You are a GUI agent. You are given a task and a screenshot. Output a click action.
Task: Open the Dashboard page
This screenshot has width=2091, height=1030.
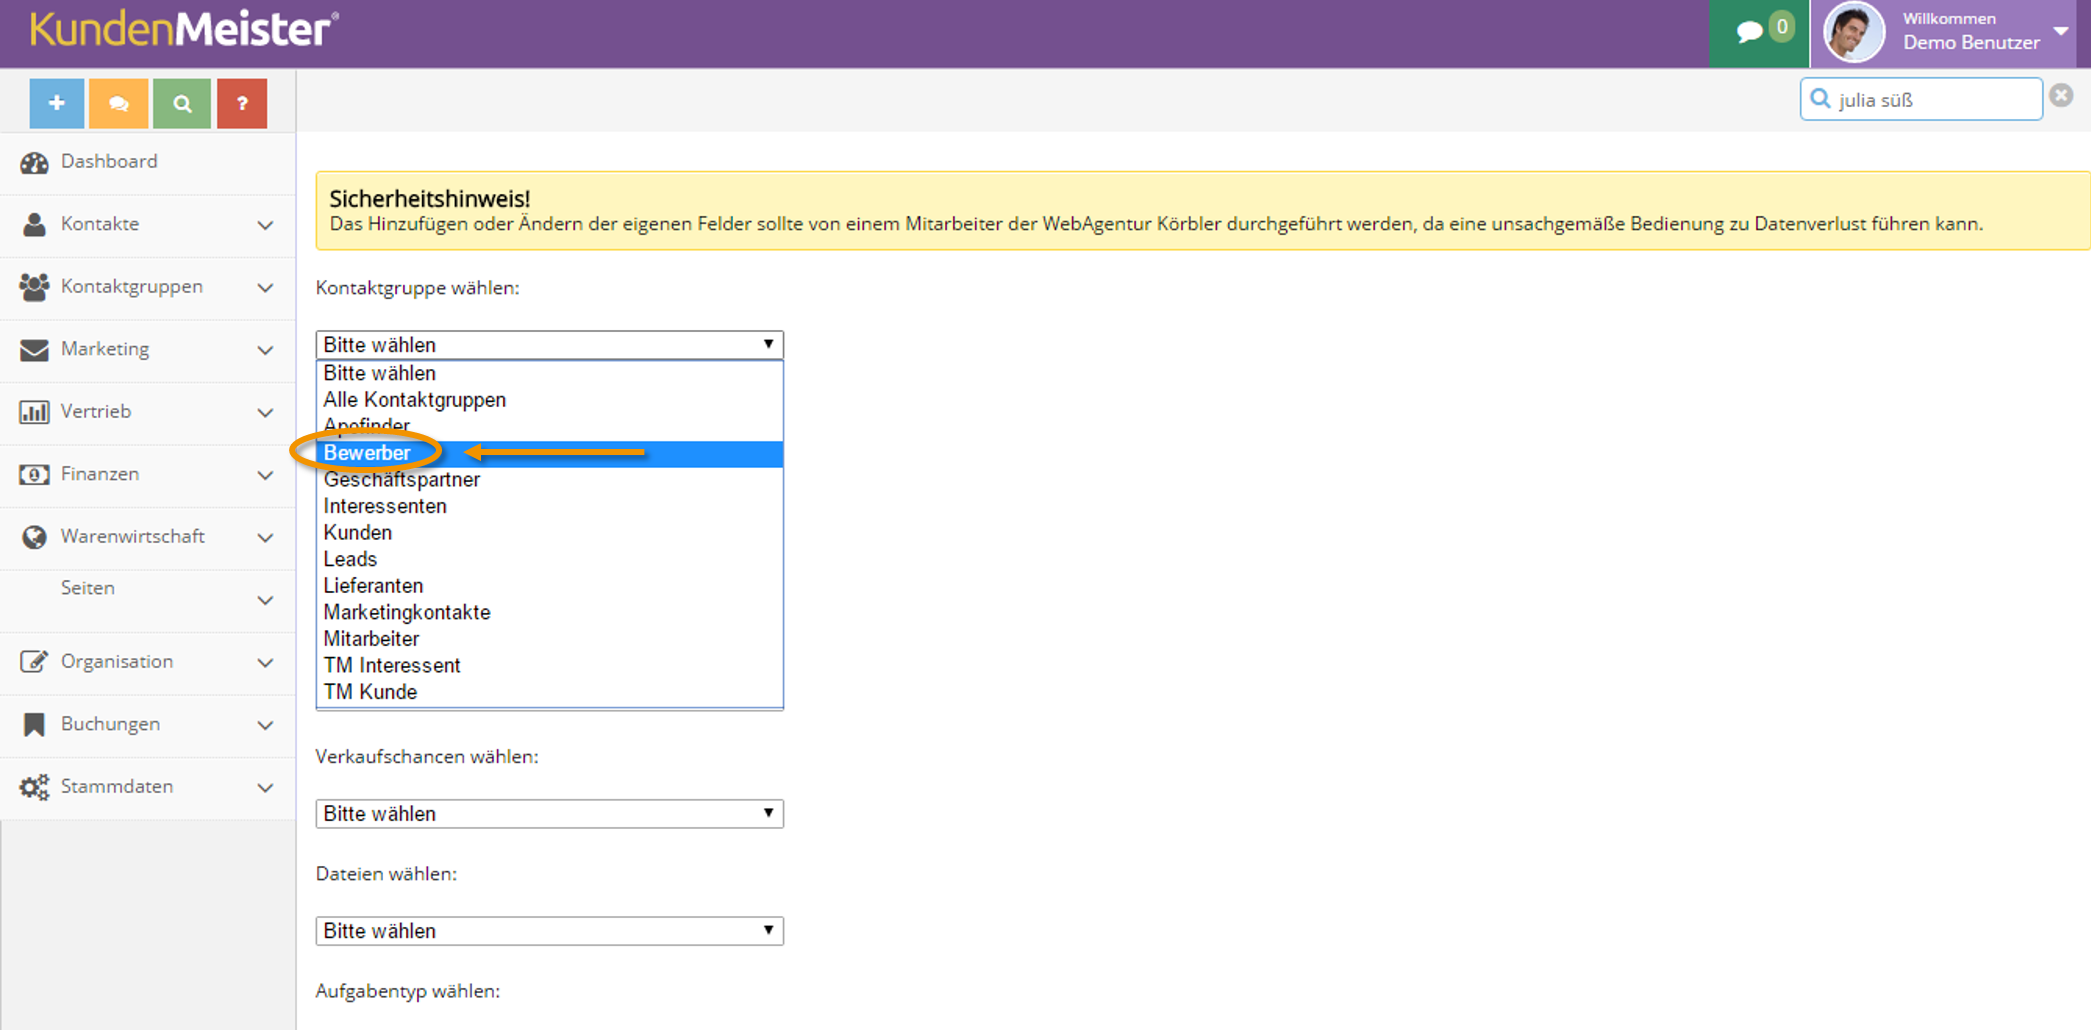148,162
